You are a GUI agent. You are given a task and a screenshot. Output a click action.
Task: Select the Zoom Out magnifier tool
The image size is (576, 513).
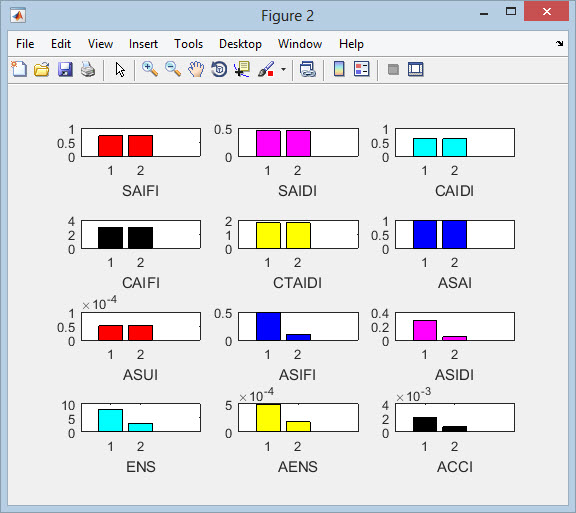pos(173,69)
